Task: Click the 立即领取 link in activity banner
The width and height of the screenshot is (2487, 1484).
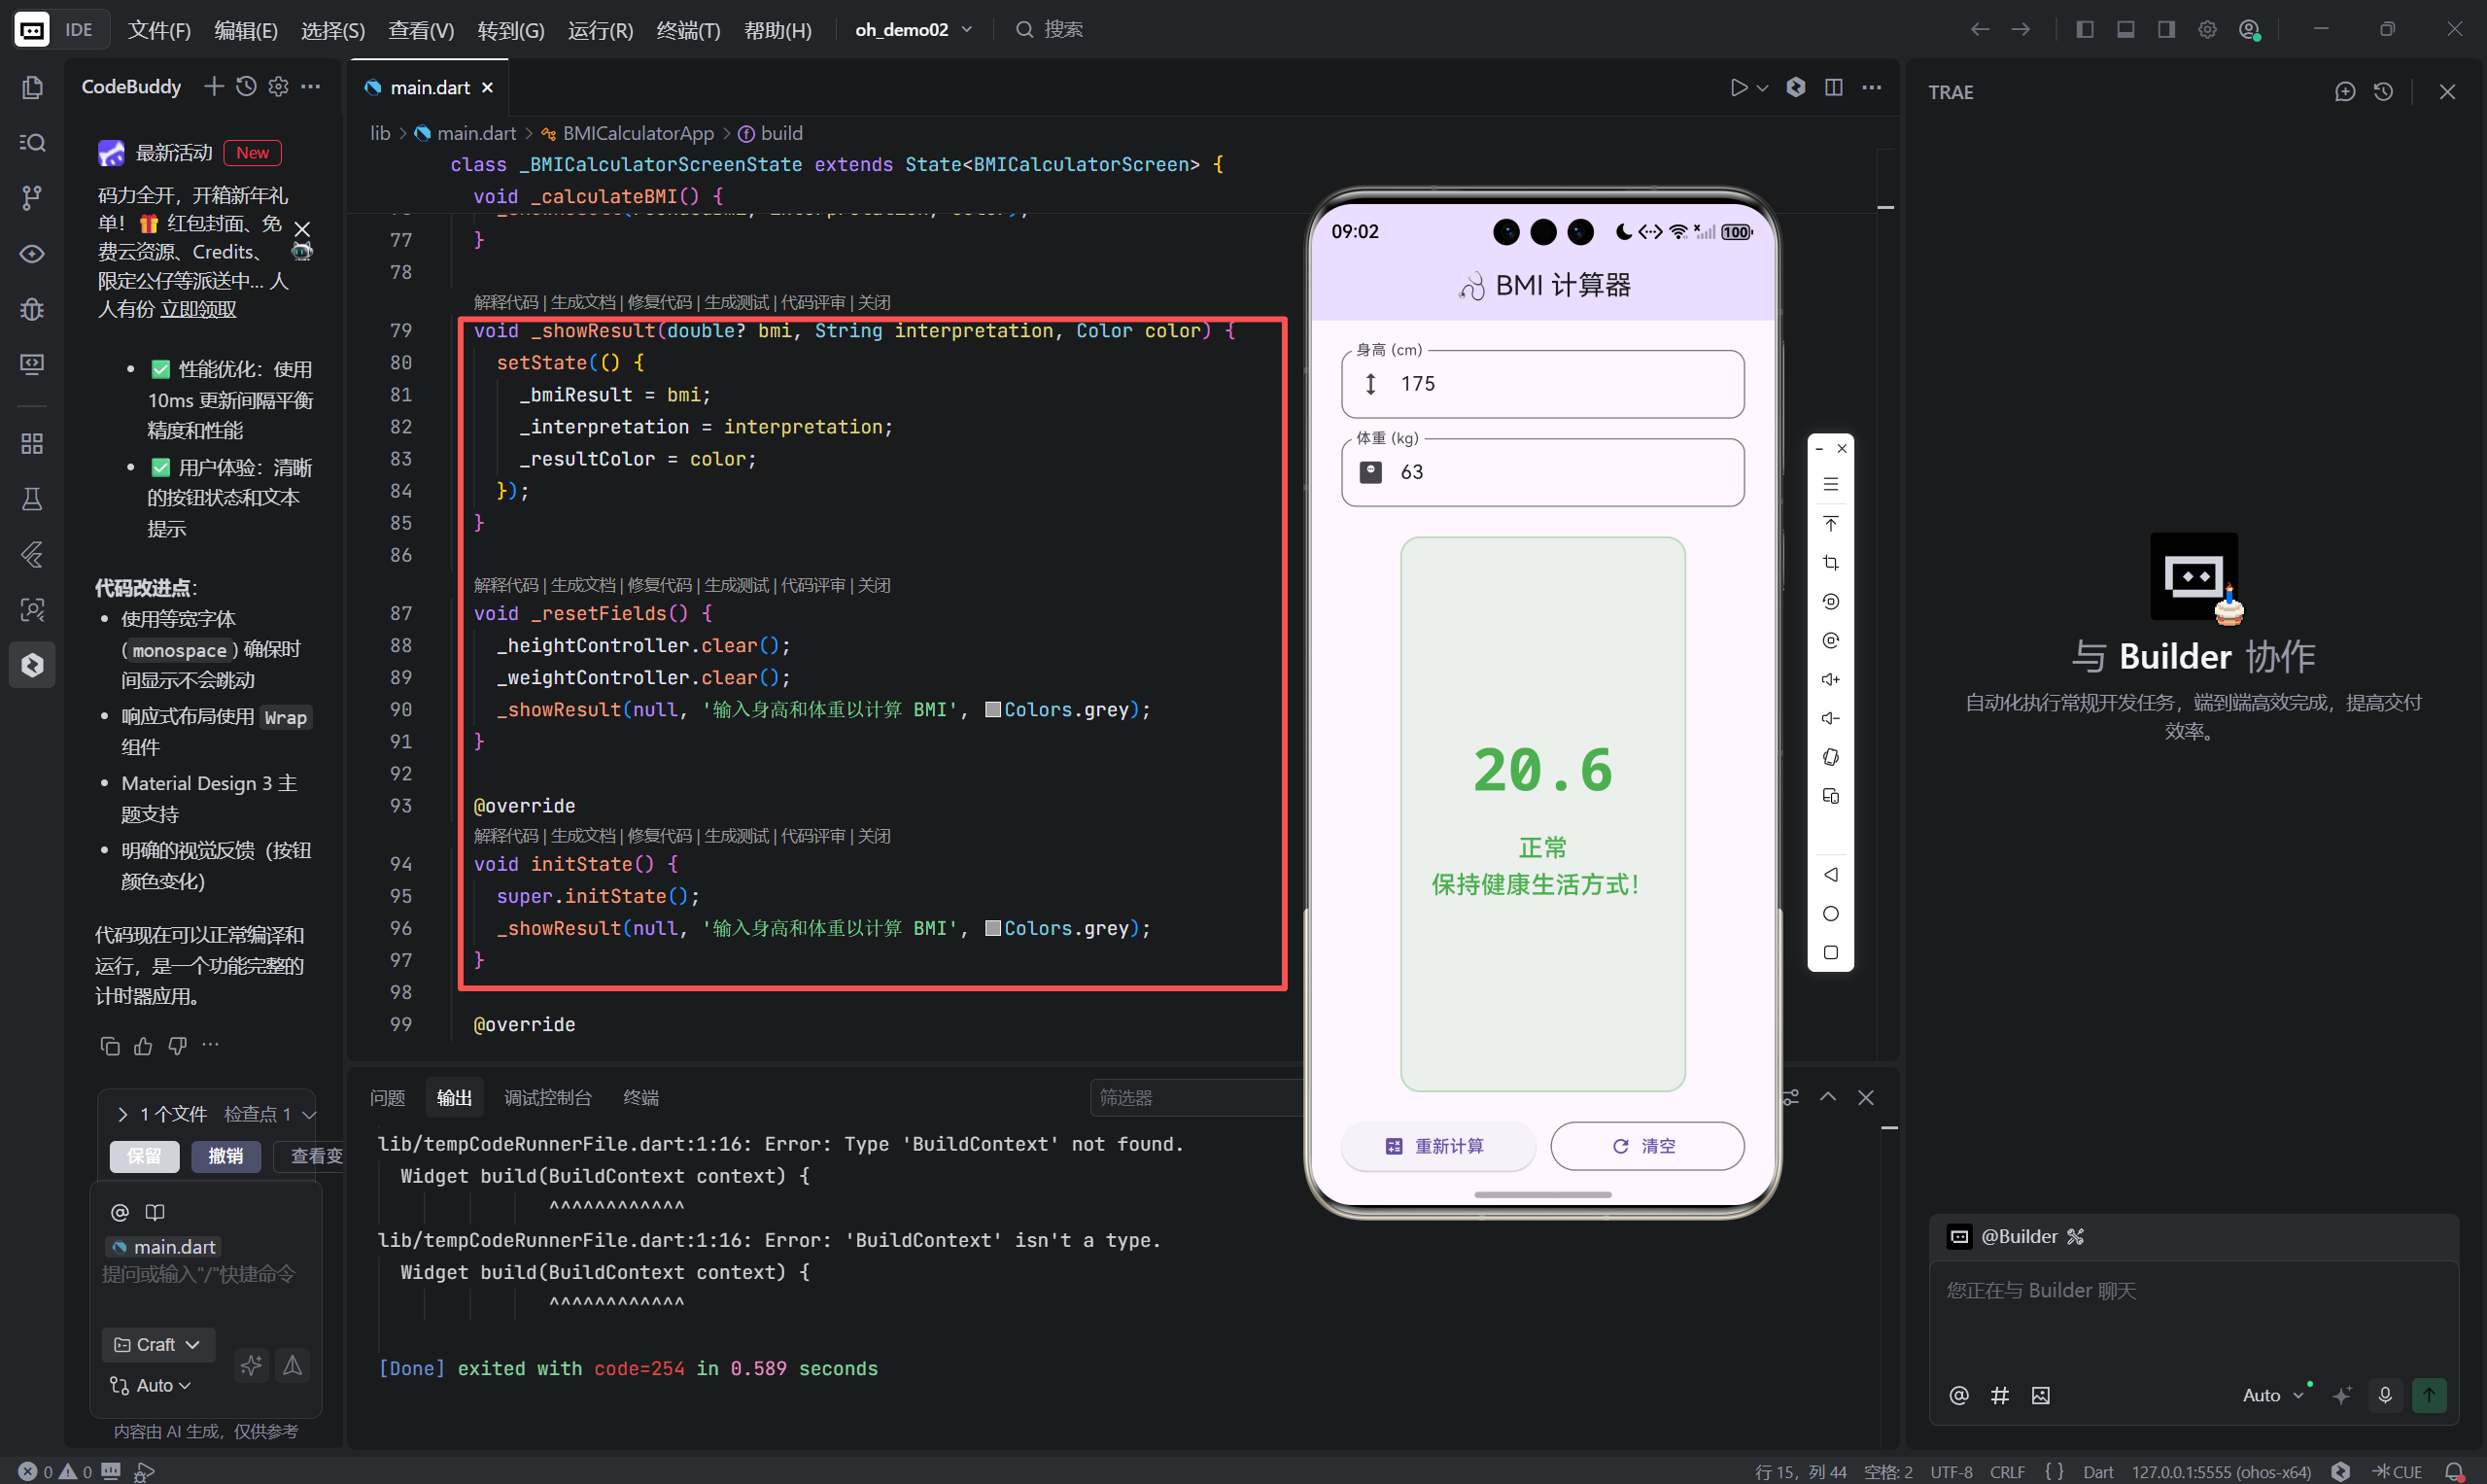Action: (x=199, y=309)
